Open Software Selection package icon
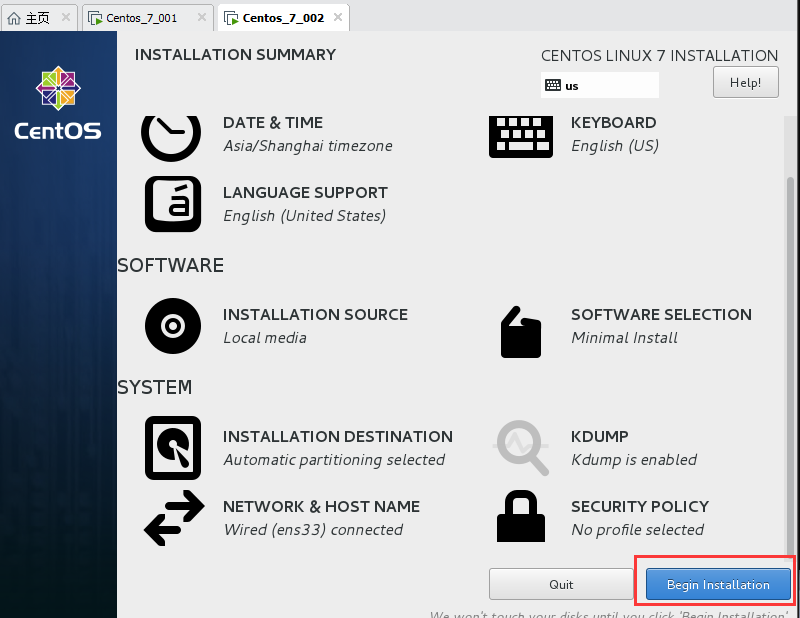This screenshot has width=800, height=618. (x=520, y=332)
